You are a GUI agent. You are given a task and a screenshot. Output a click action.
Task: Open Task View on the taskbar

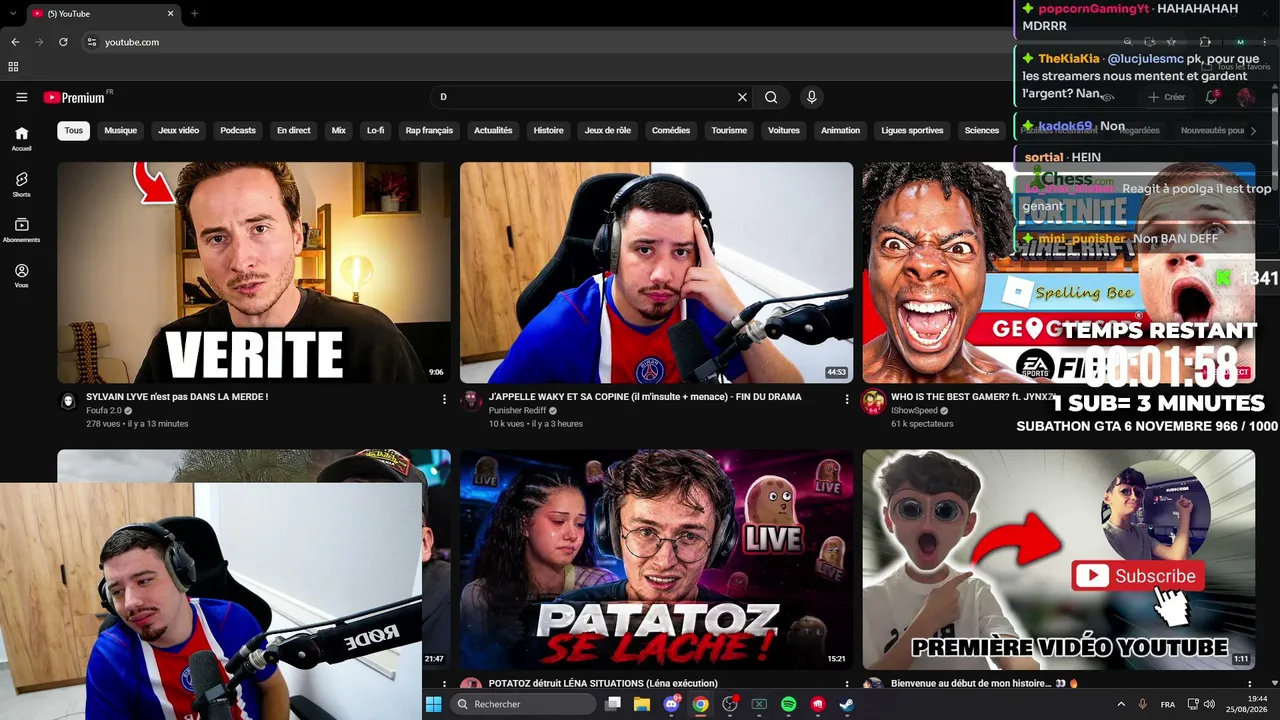(613, 704)
